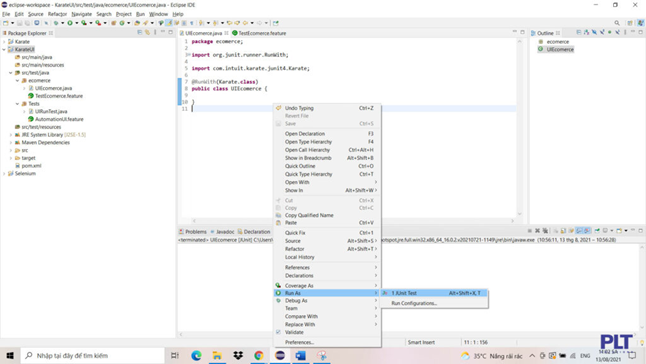This screenshot has width=646, height=364.
Task: Open the Quick Access search magnifier
Action: pos(617,23)
